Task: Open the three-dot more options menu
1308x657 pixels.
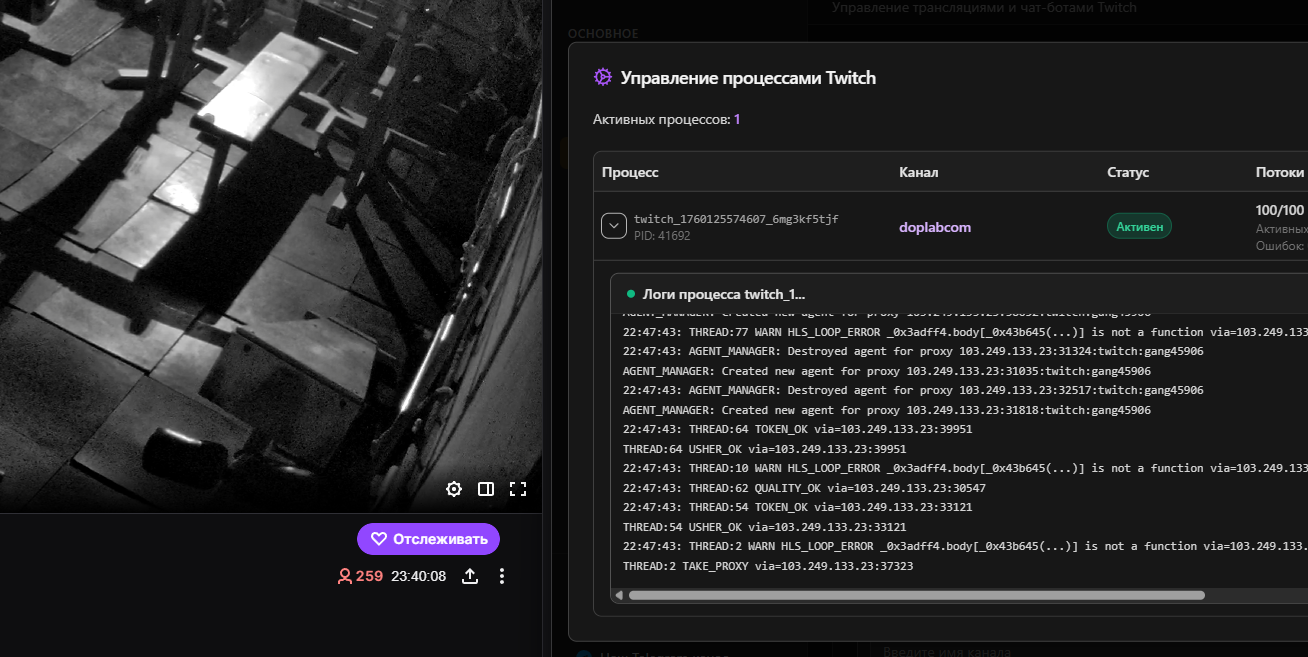Action: (502, 576)
